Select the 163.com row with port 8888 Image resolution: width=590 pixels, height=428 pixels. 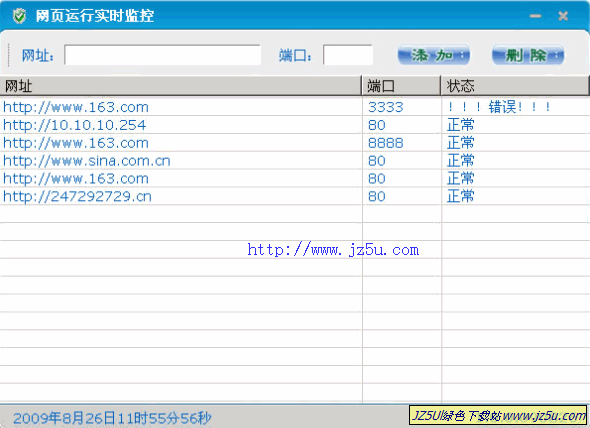tap(295, 143)
